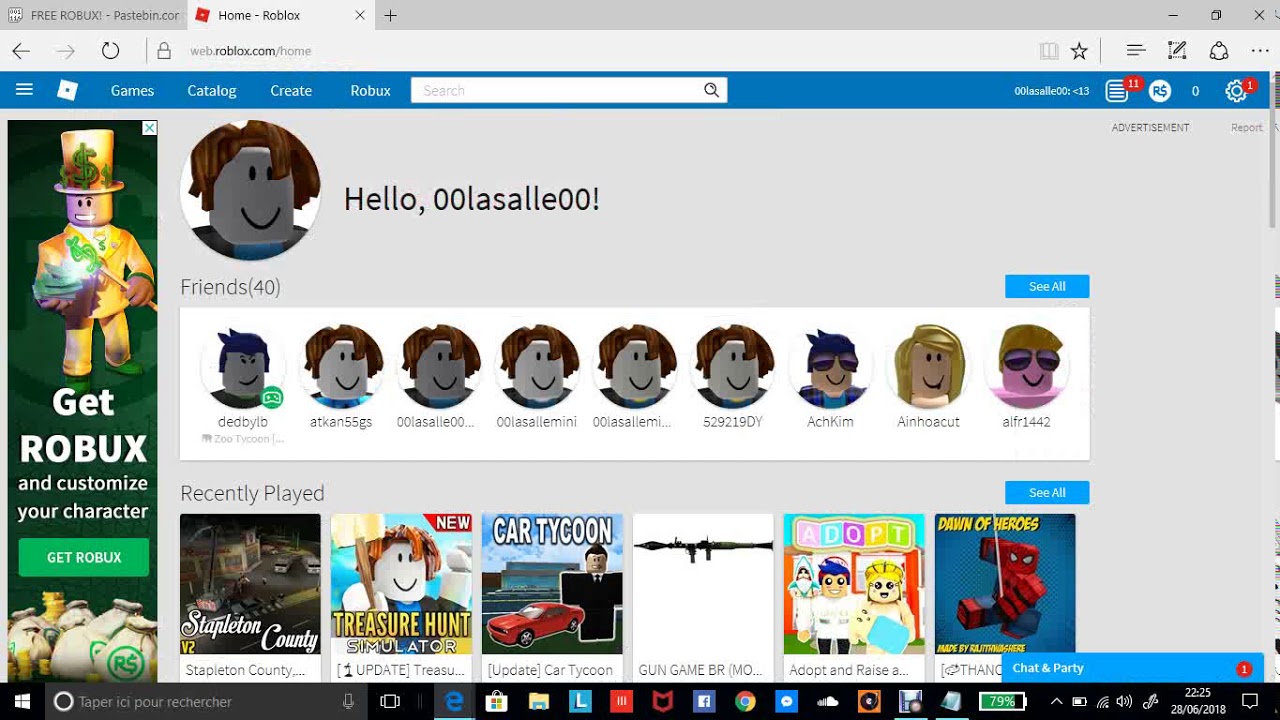Open Stapleton County game thumbnail
The height and width of the screenshot is (720, 1280).
pos(250,584)
